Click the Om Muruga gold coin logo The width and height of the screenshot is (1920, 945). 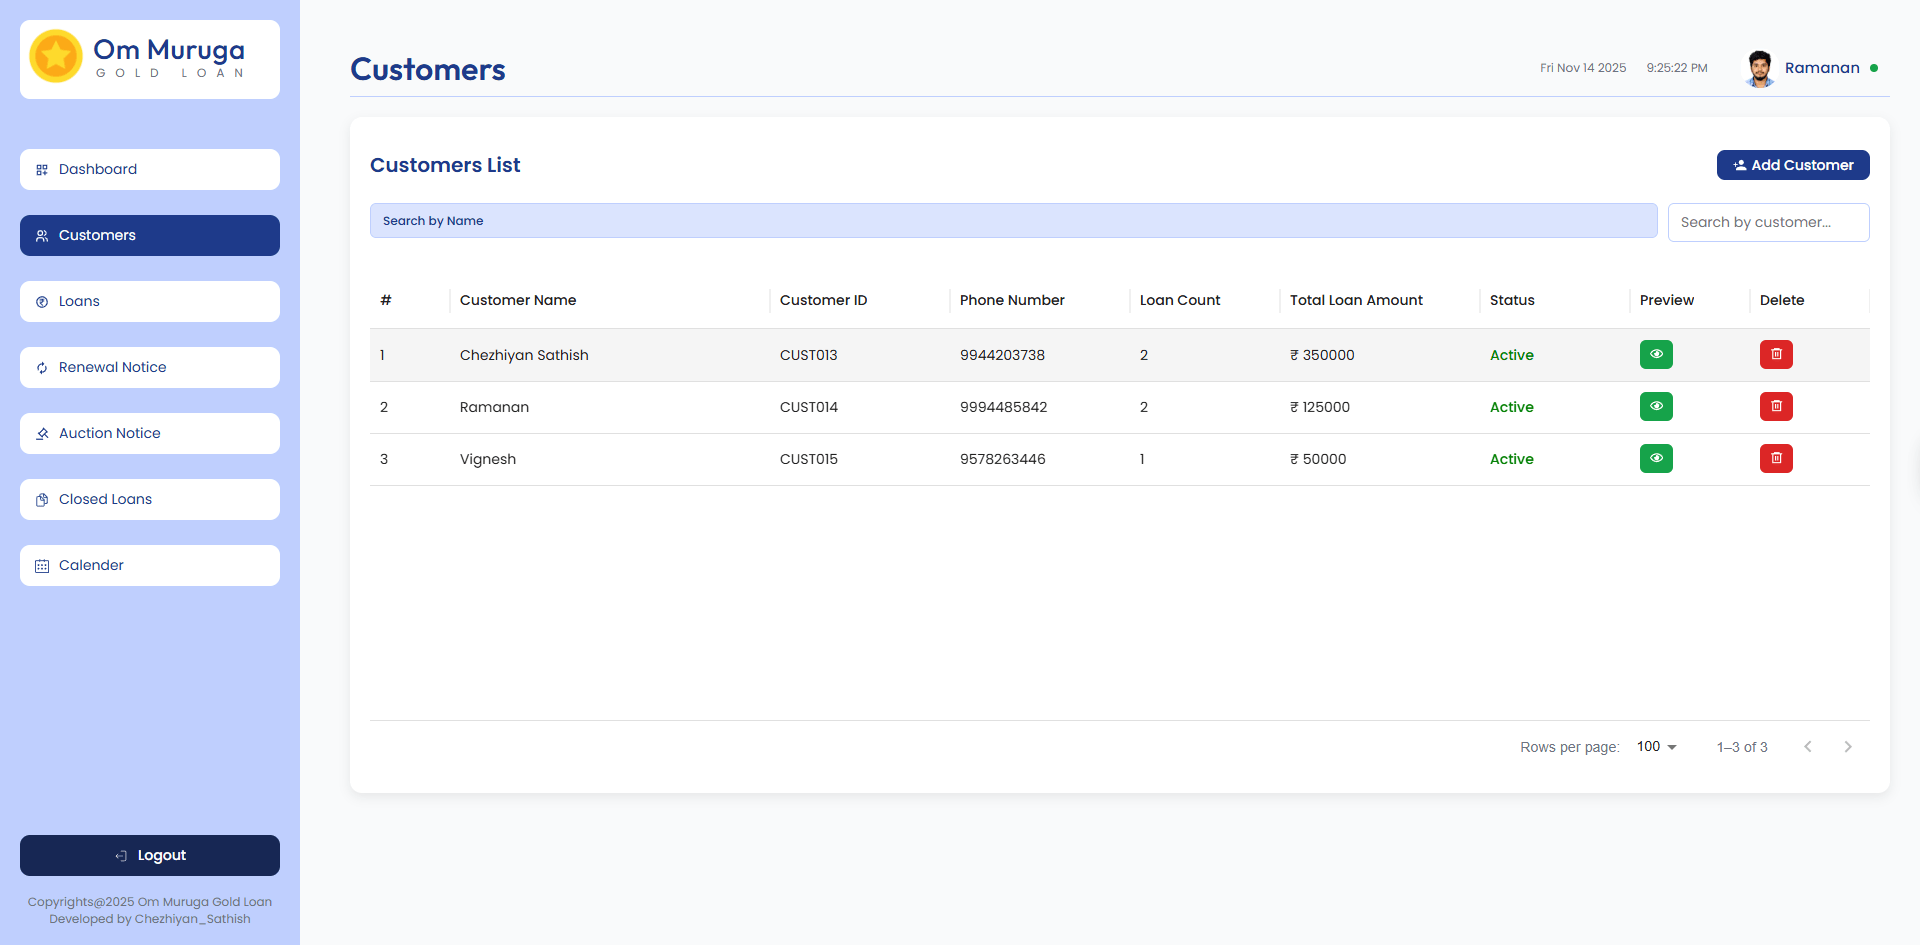pos(56,57)
